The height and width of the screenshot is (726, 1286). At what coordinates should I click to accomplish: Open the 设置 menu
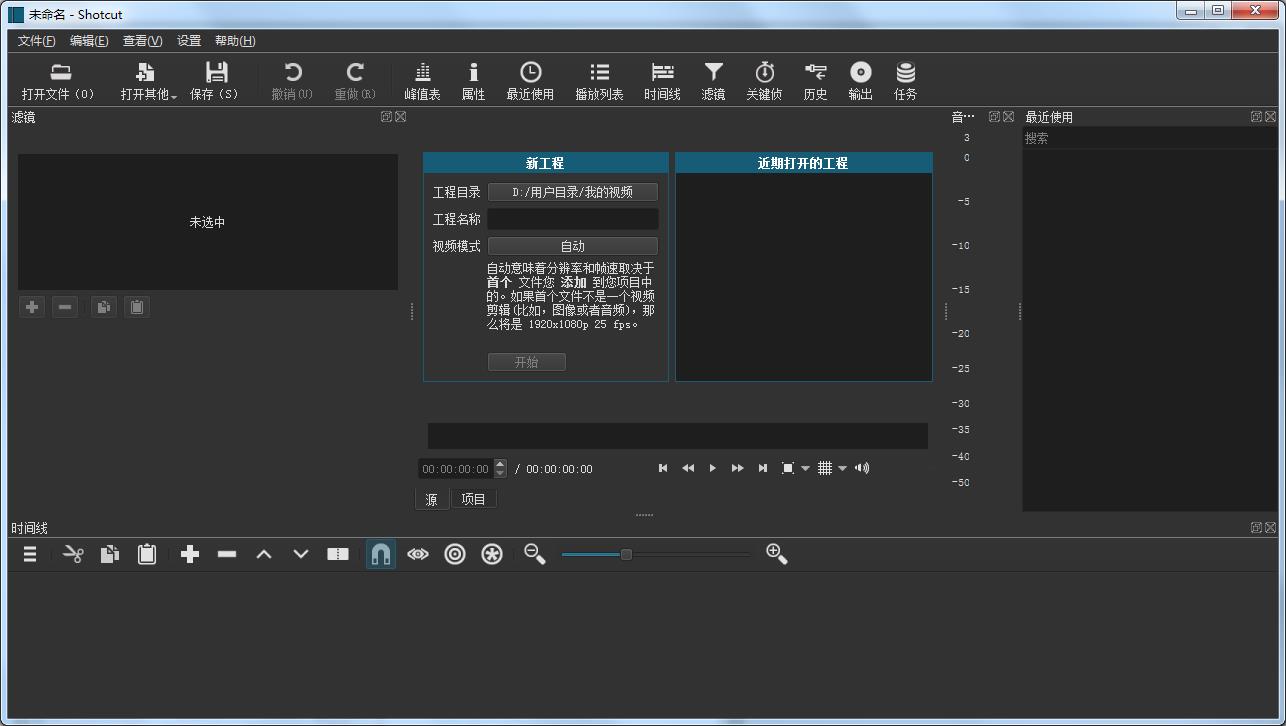[189, 41]
